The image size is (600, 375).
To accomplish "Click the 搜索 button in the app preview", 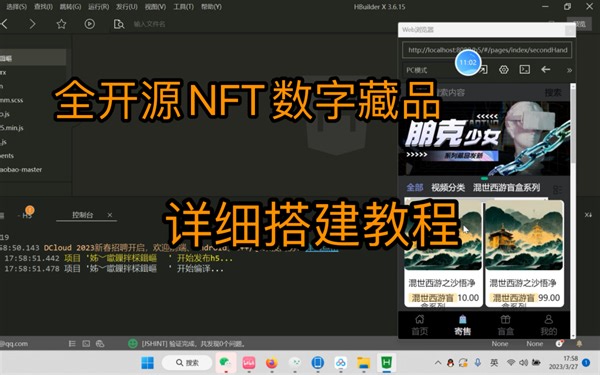I will click(x=553, y=93).
